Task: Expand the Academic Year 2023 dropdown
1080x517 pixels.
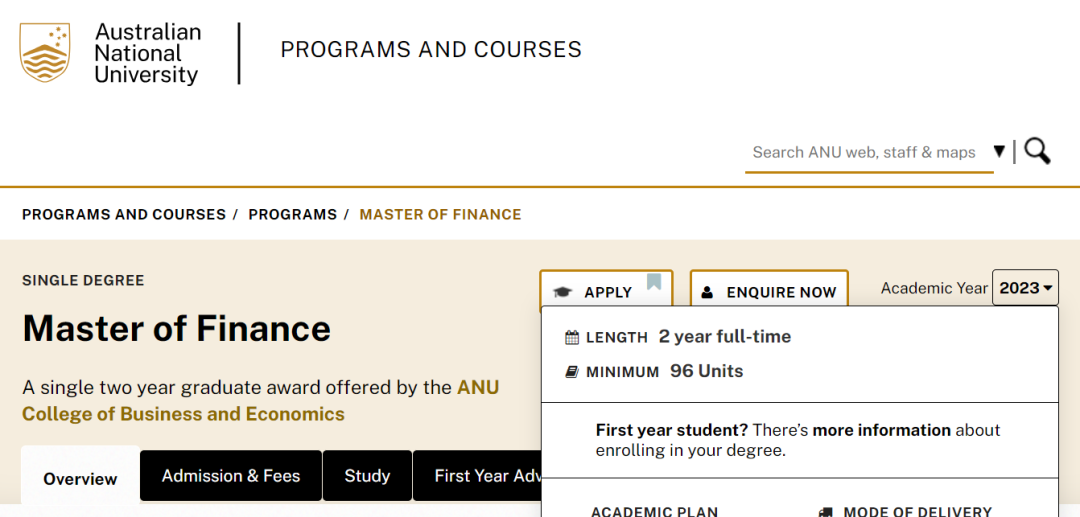Action: 1025,288
